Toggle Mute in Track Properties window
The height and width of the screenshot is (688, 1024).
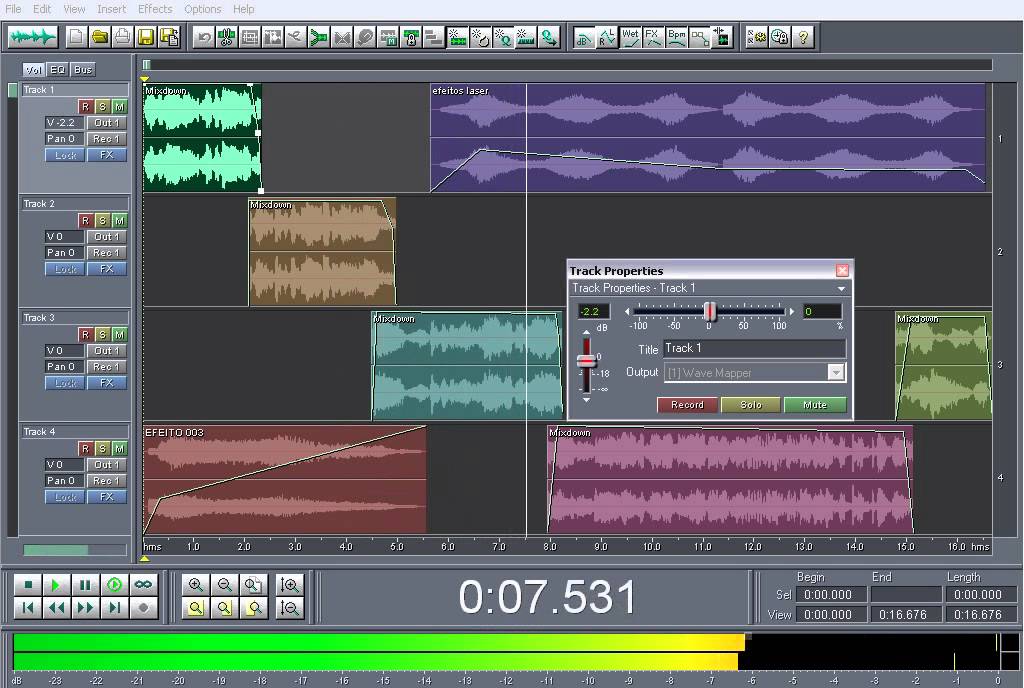815,405
